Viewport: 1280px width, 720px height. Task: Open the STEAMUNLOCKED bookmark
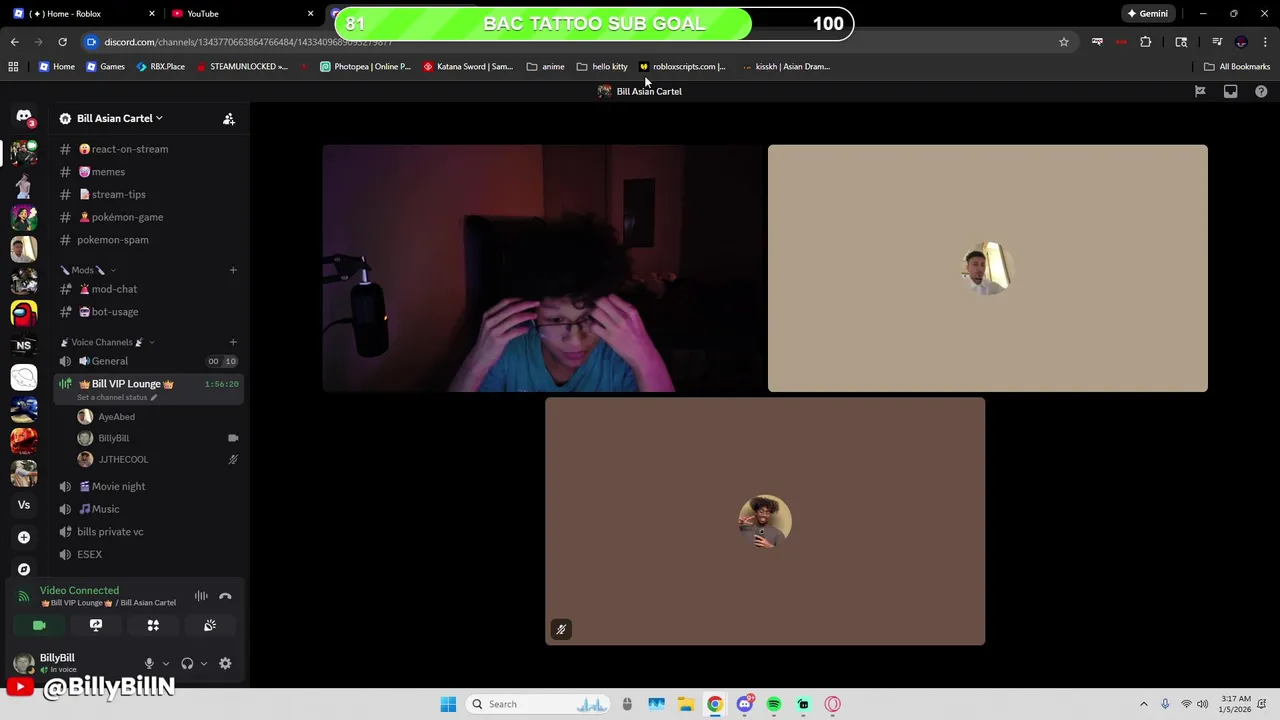pyautogui.click(x=242, y=67)
